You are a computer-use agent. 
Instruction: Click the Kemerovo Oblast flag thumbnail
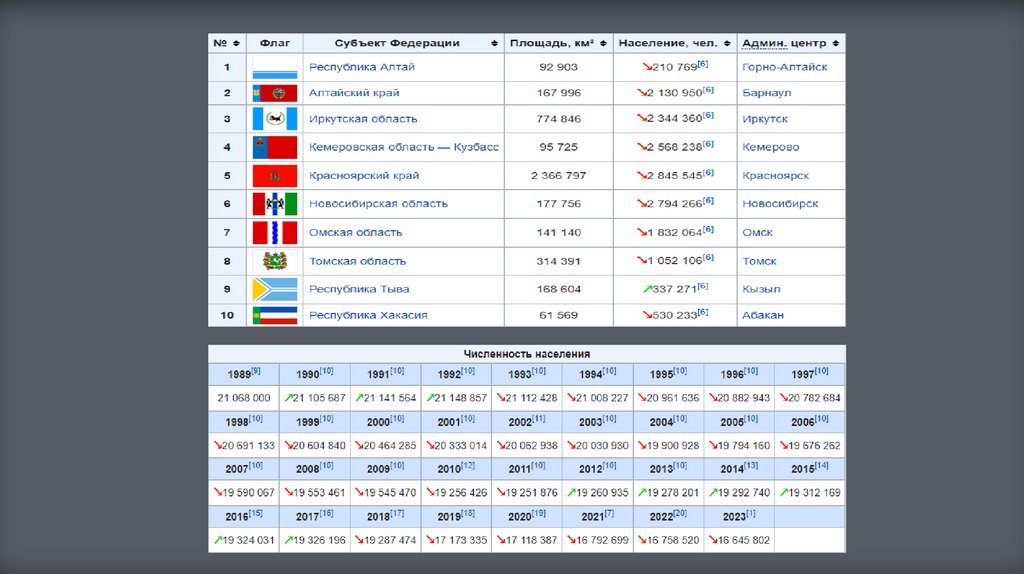tap(274, 147)
